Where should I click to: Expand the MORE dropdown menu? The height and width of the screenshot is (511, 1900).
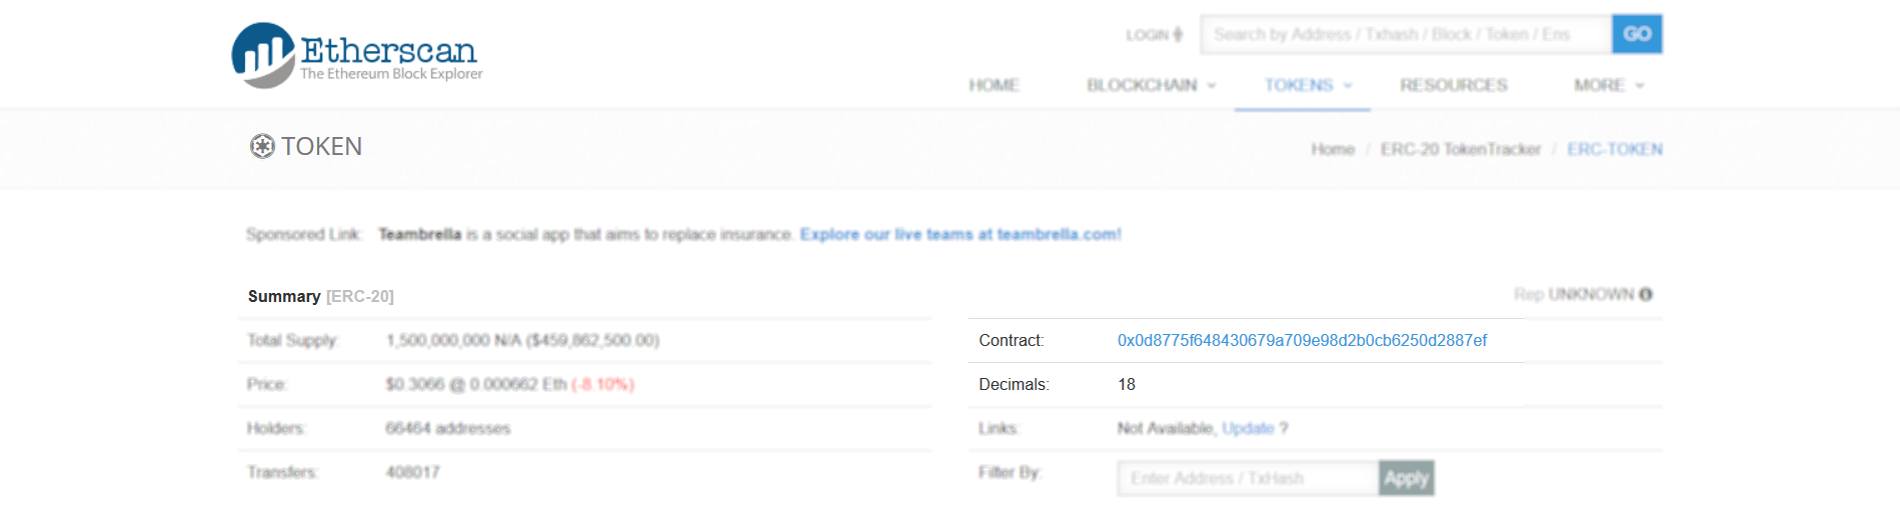[x=1608, y=86]
